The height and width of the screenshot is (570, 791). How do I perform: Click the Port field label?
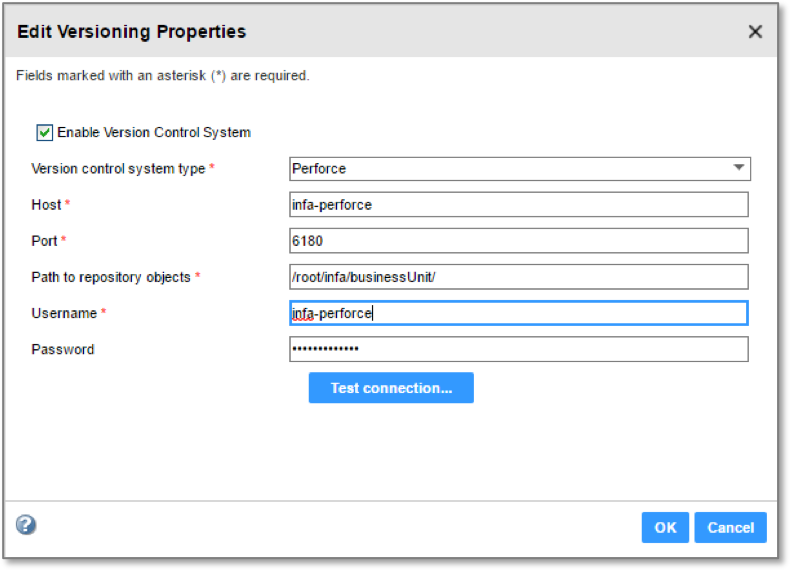45,241
